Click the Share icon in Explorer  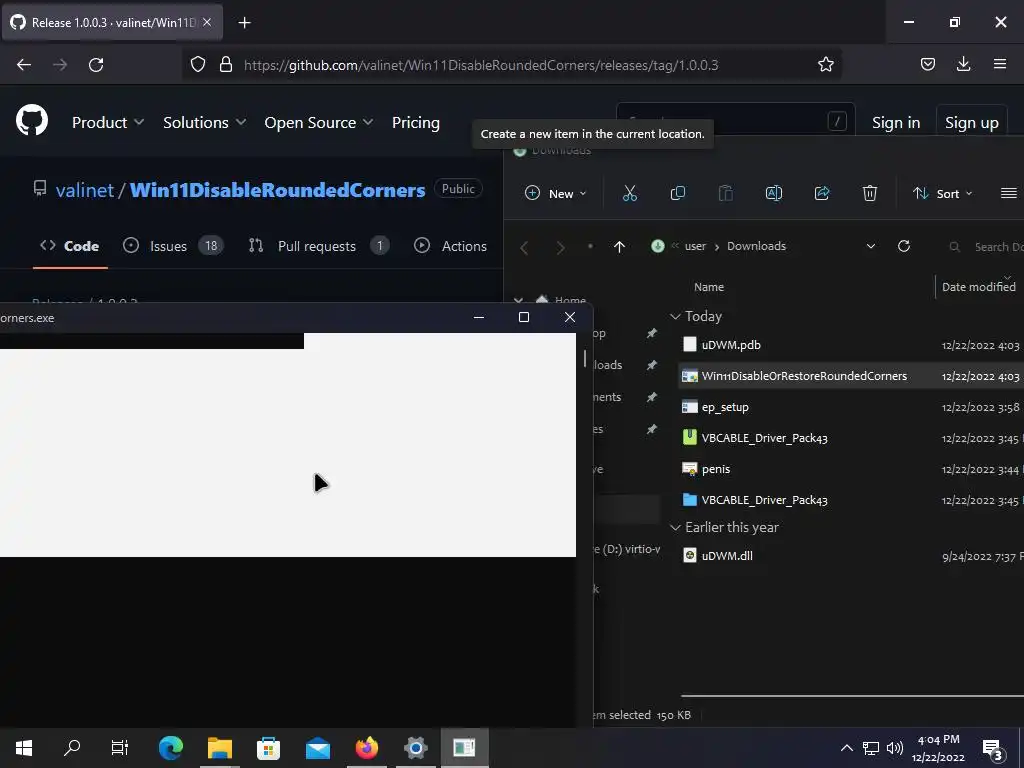point(822,193)
